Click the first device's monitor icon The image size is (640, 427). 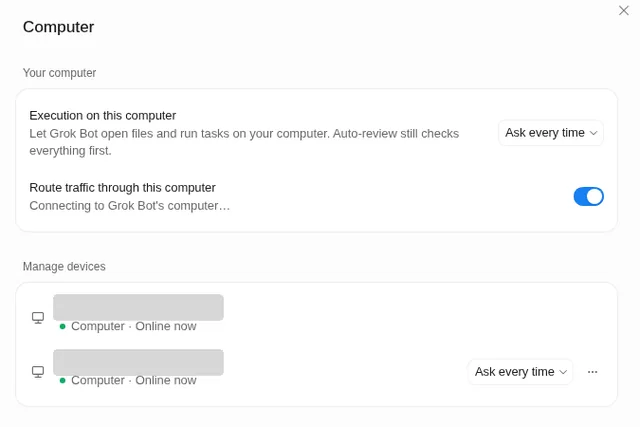[x=38, y=318]
